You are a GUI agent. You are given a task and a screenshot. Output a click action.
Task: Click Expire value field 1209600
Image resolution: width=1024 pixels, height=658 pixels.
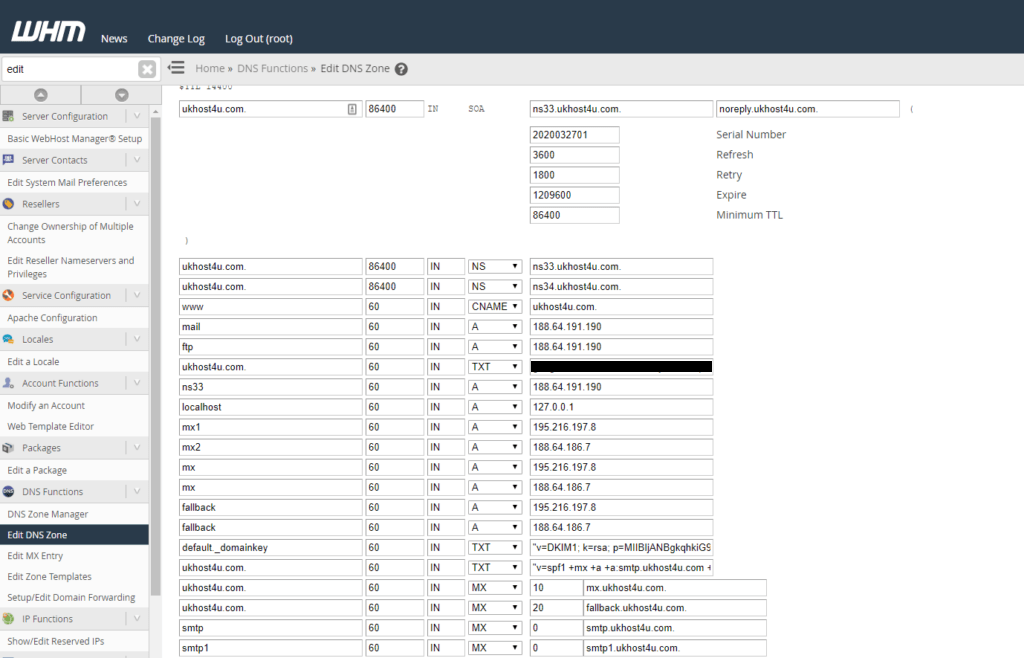pyautogui.click(x=575, y=195)
